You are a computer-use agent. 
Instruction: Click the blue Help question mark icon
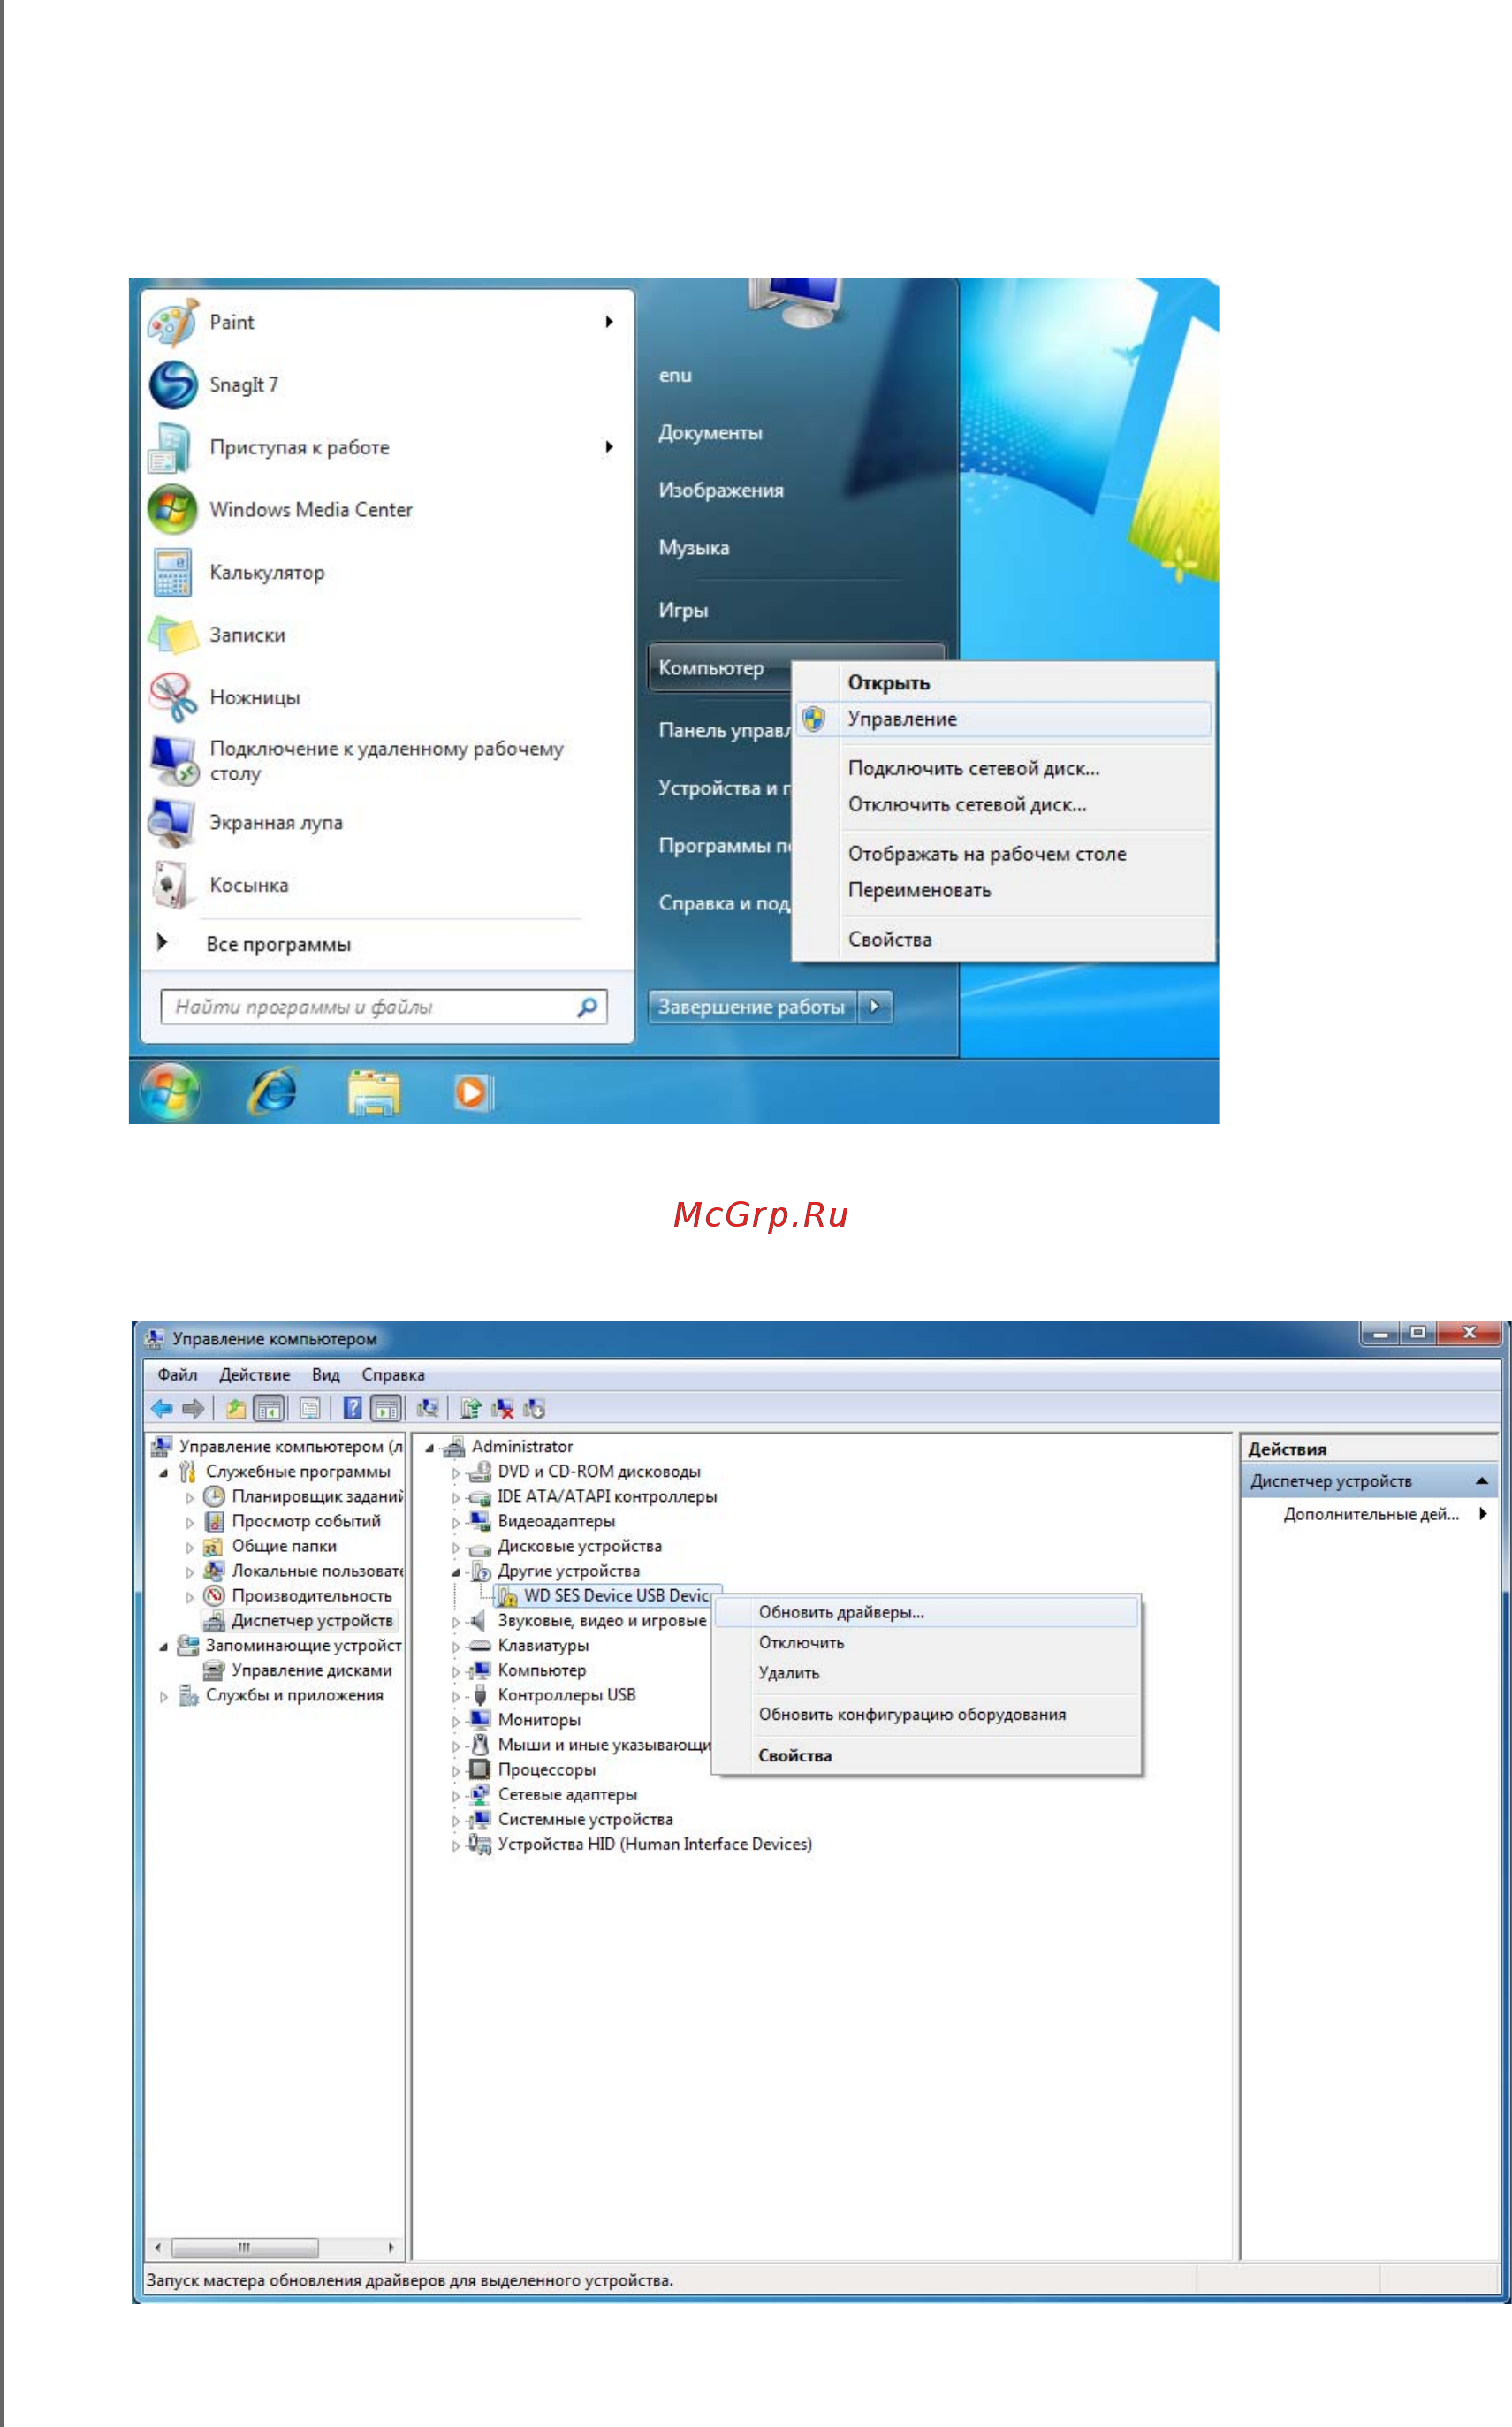pyautogui.click(x=352, y=1408)
